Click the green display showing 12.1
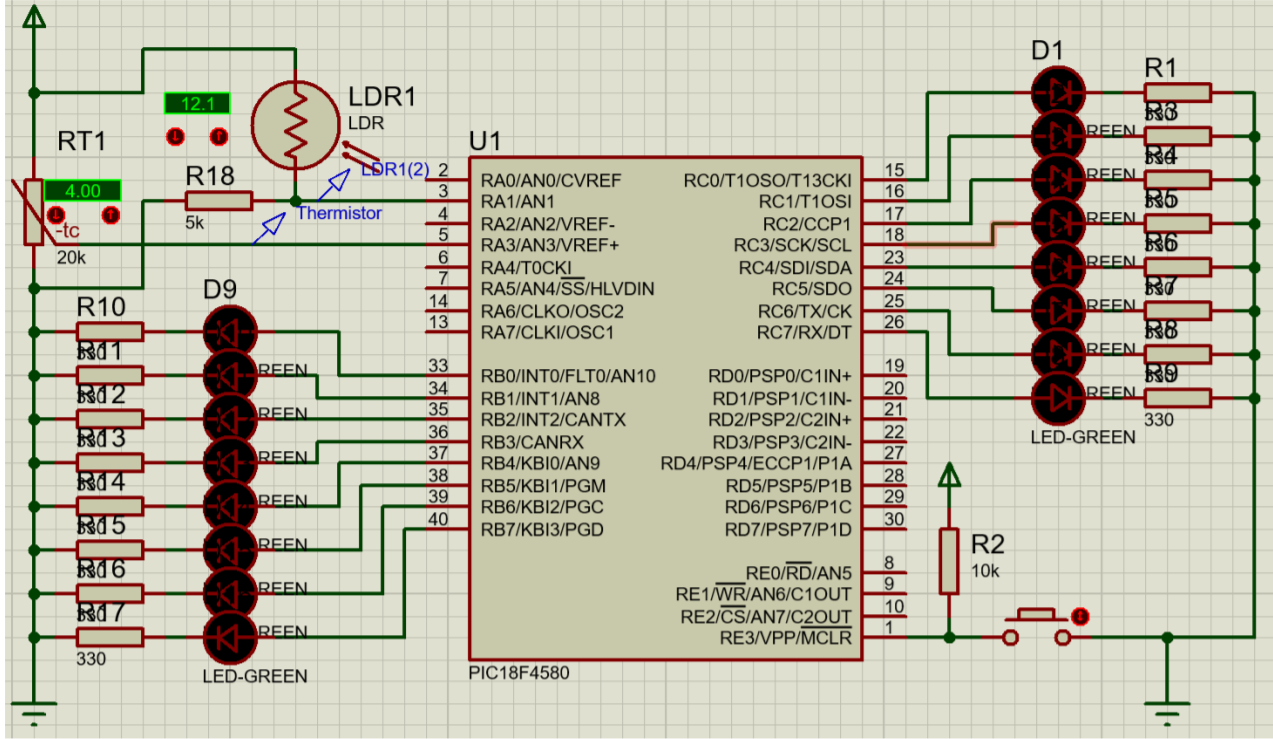Image resolution: width=1273 pixels, height=739 pixels. pos(197,103)
